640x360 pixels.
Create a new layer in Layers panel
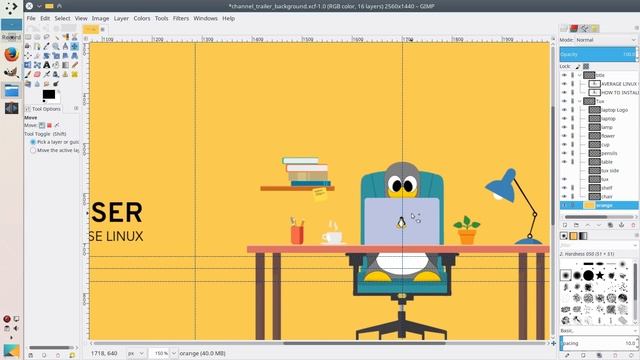click(x=565, y=225)
